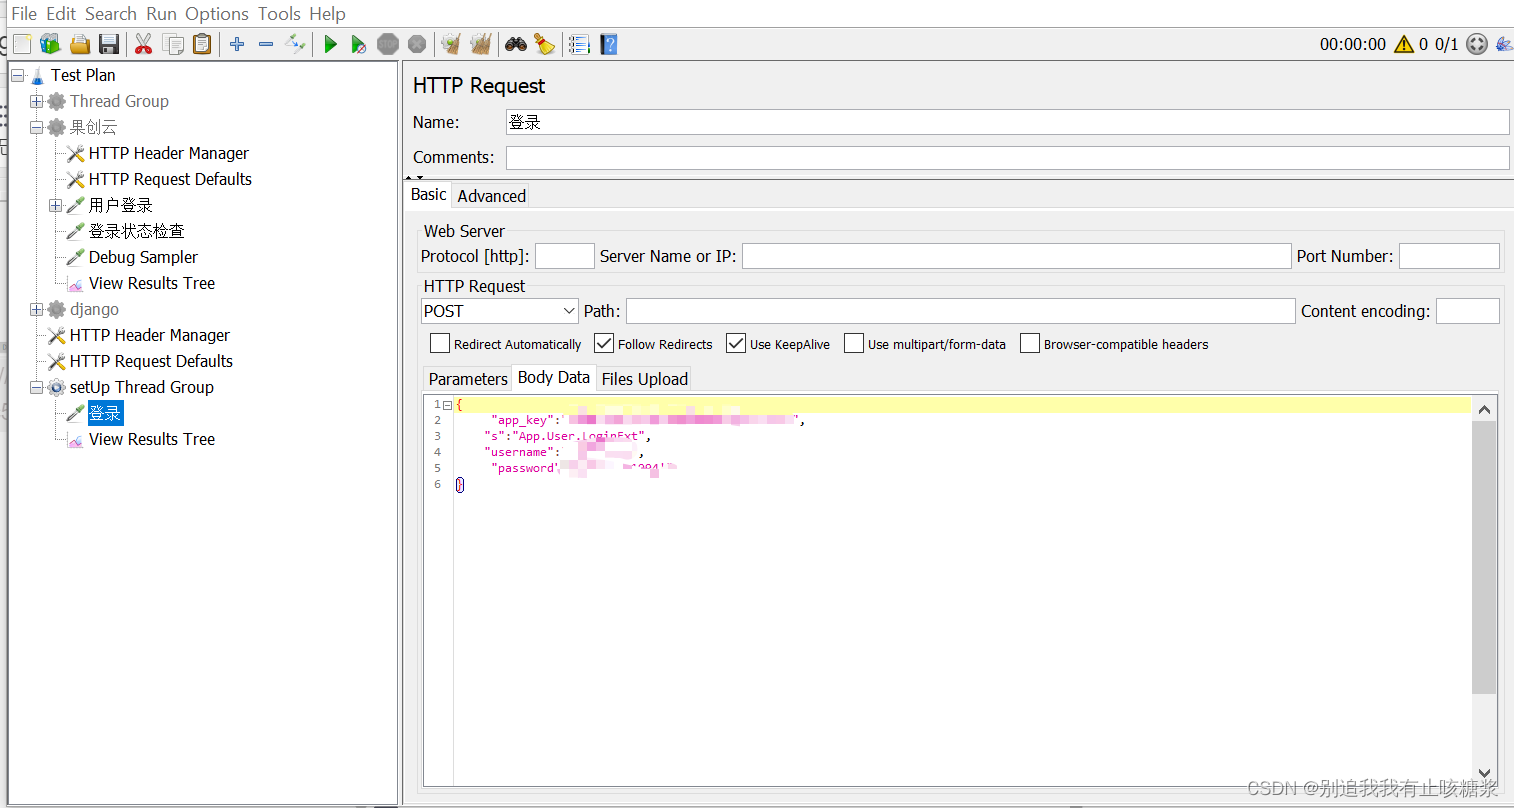The height and width of the screenshot is (808, 1514).
Task: Expand the 用户登录 sampler node
Action: click(56, 205)
